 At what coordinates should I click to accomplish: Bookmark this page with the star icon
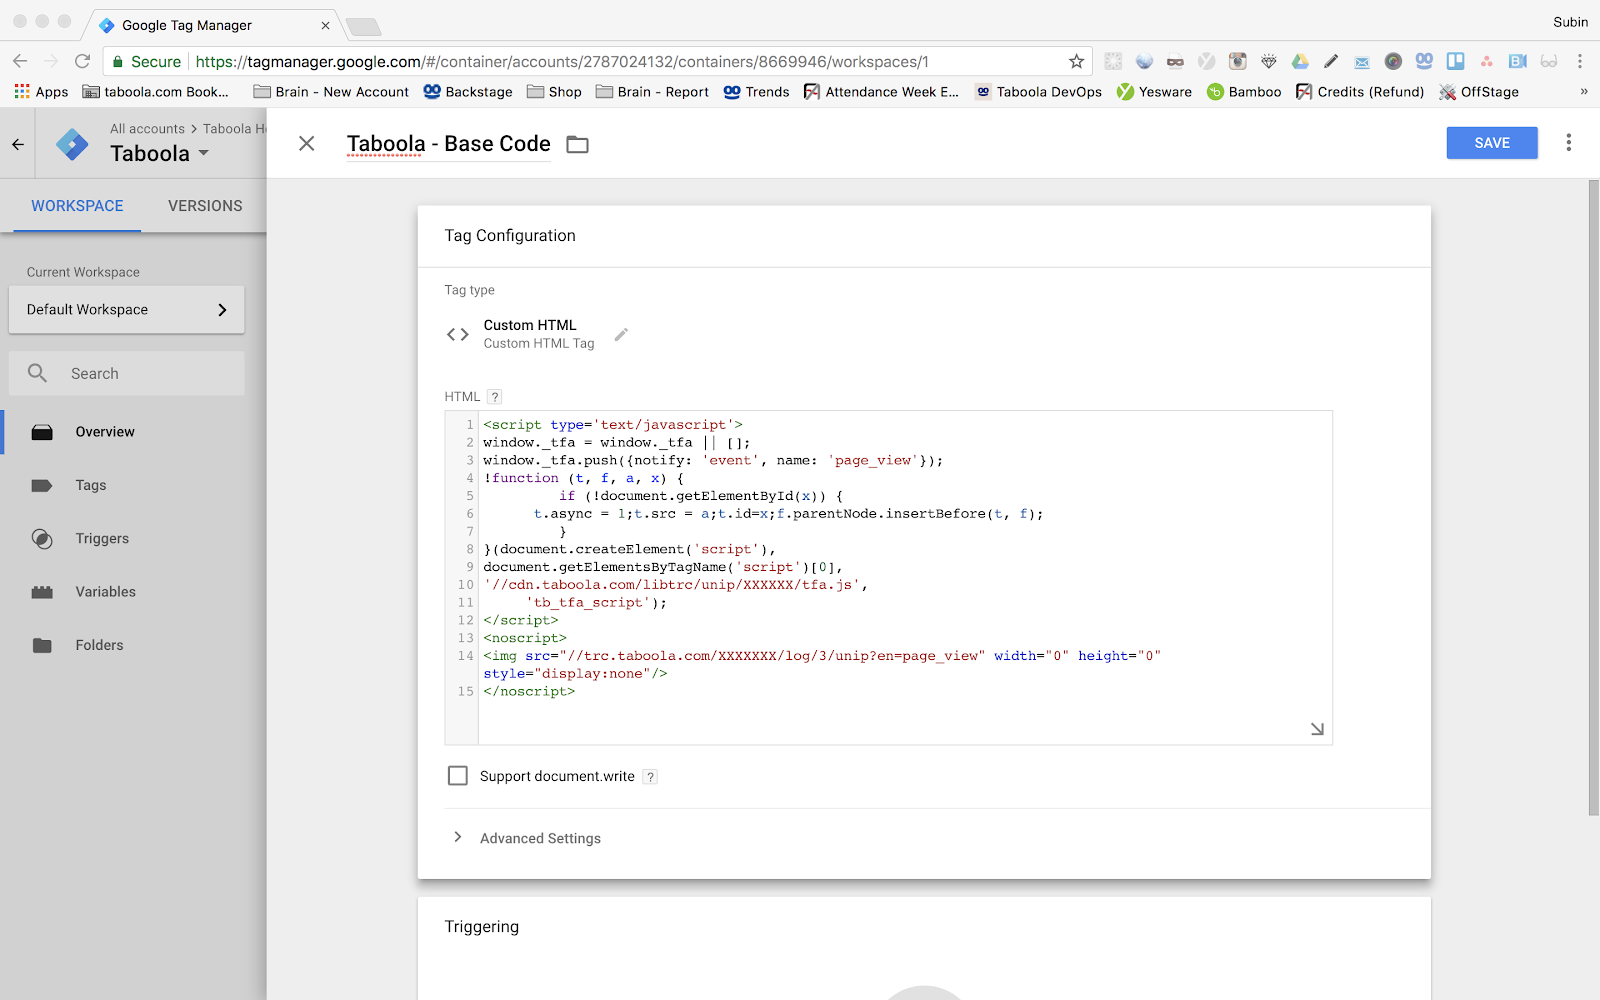1077,62
